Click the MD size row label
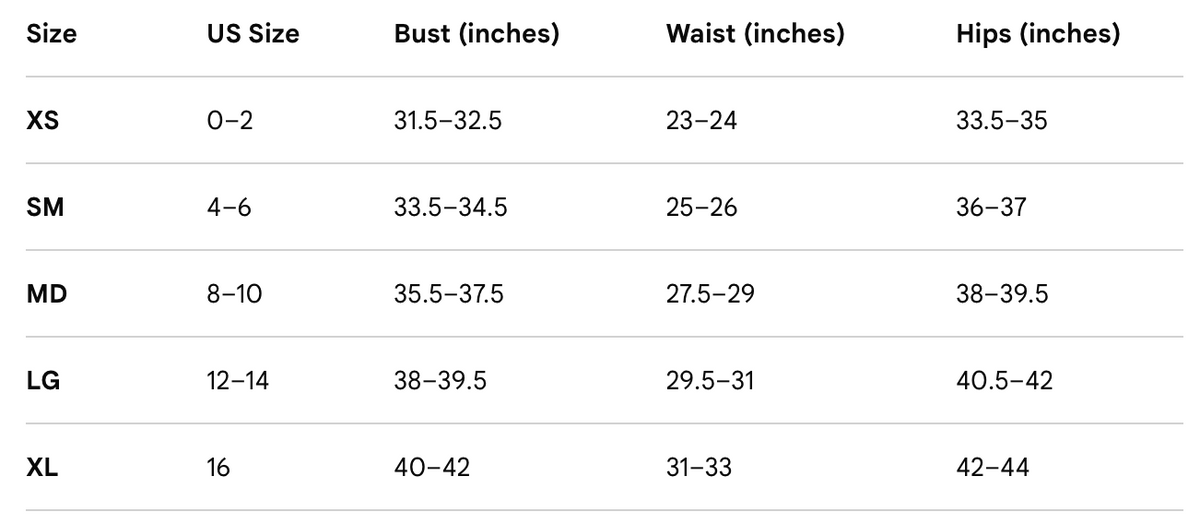 click(46, 294)
